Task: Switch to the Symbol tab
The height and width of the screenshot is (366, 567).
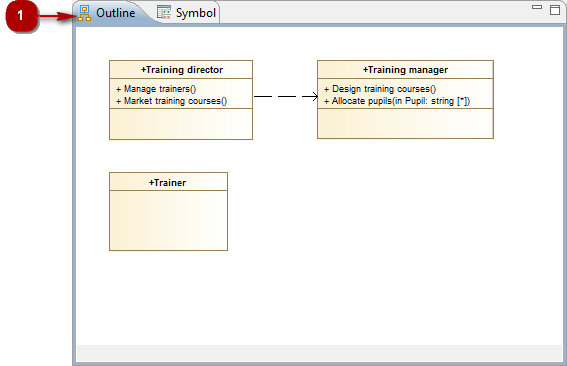Action: coord(187,13)
